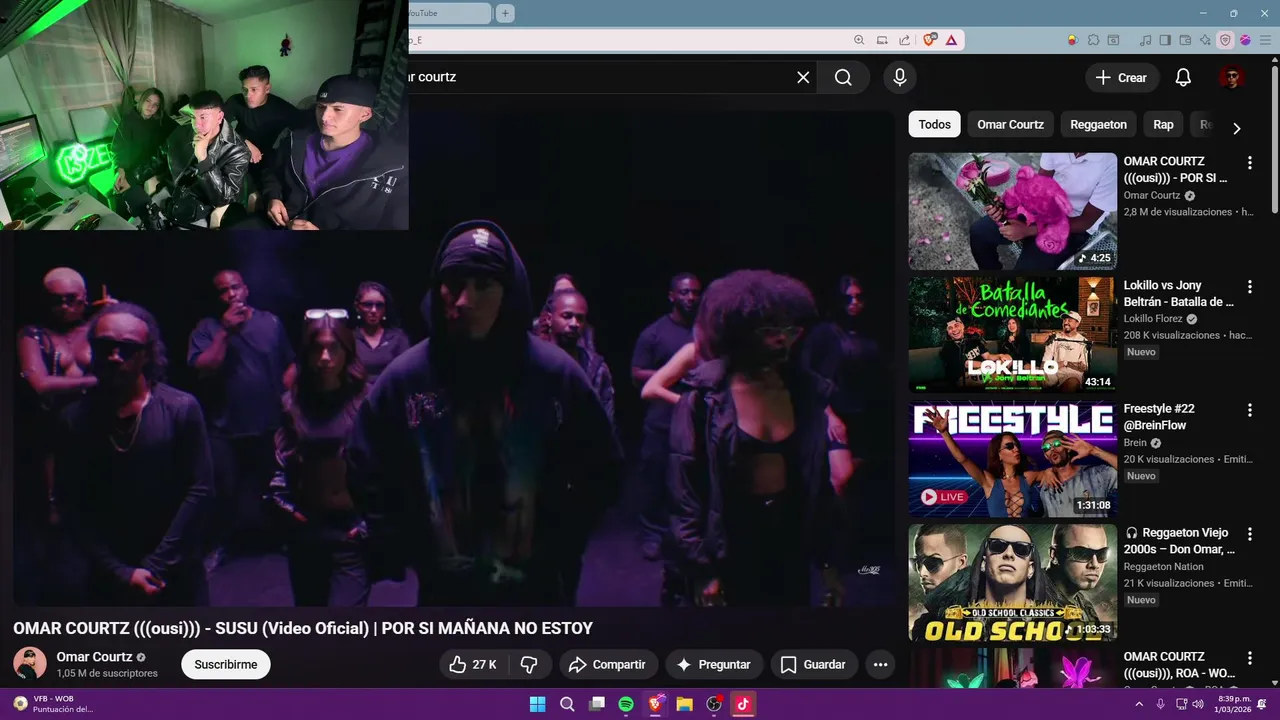Click the Suscribirme button
This screenshot has width=1280, height=720.
pos(226,664)
